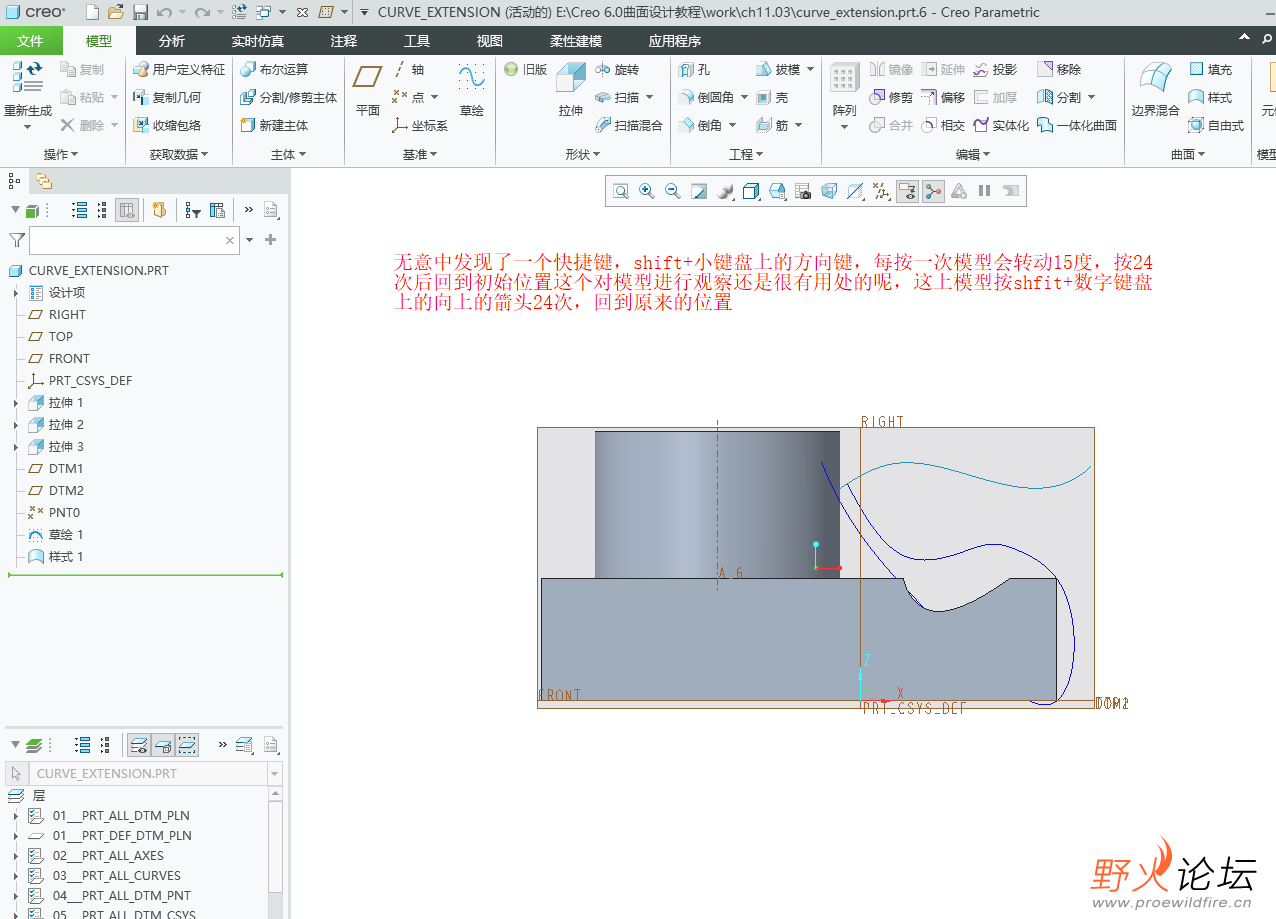1276x919 pixels.
Task: Open the Freestyle (自由式) tool
Action: click(1216, 126)
